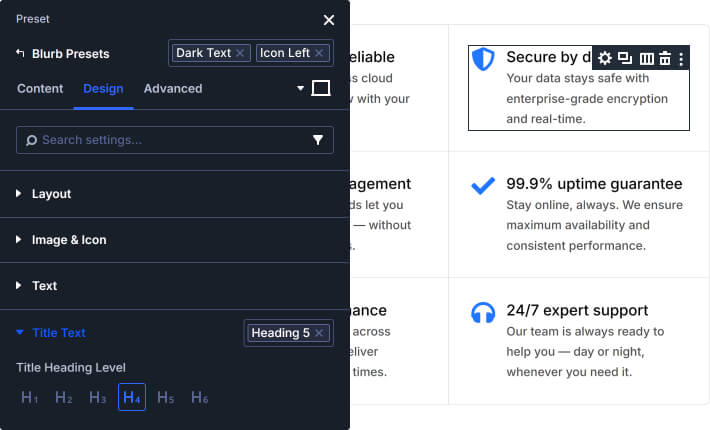The image size is (710, 430).
Task: Select H1 heading level
Action: click(x=30, y=398)
